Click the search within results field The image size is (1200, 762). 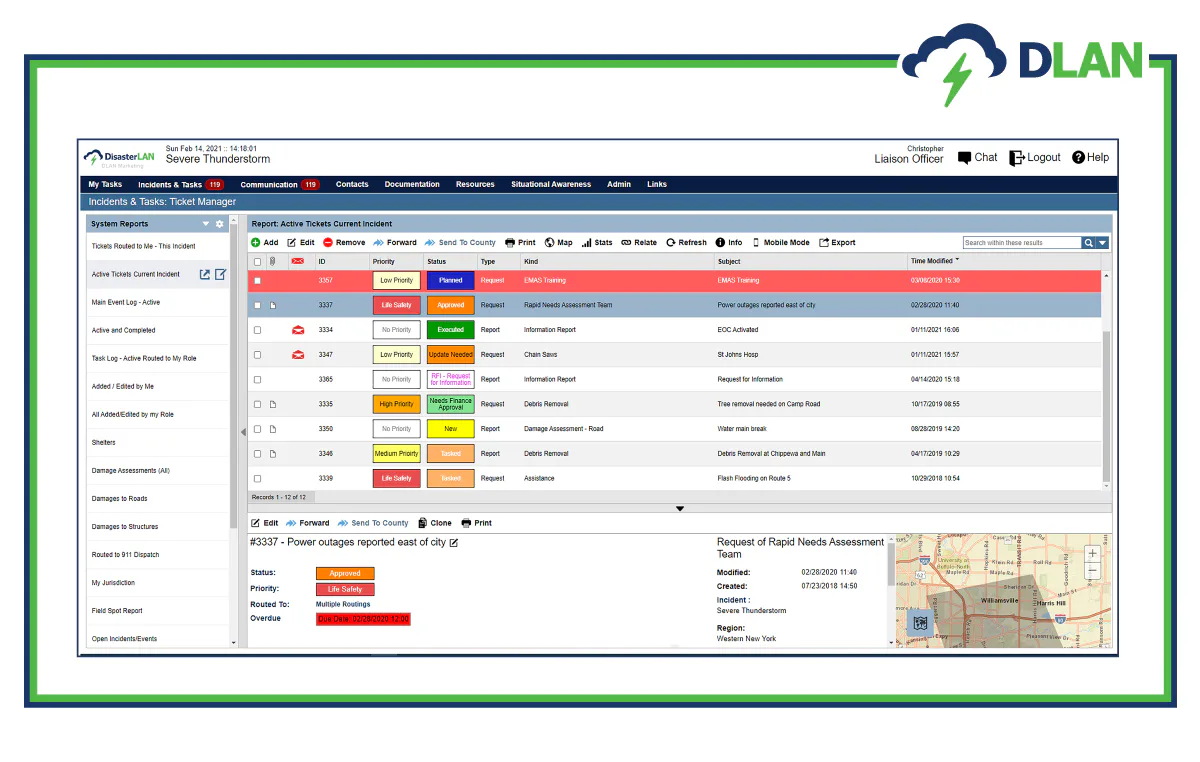pos(1022,242)
